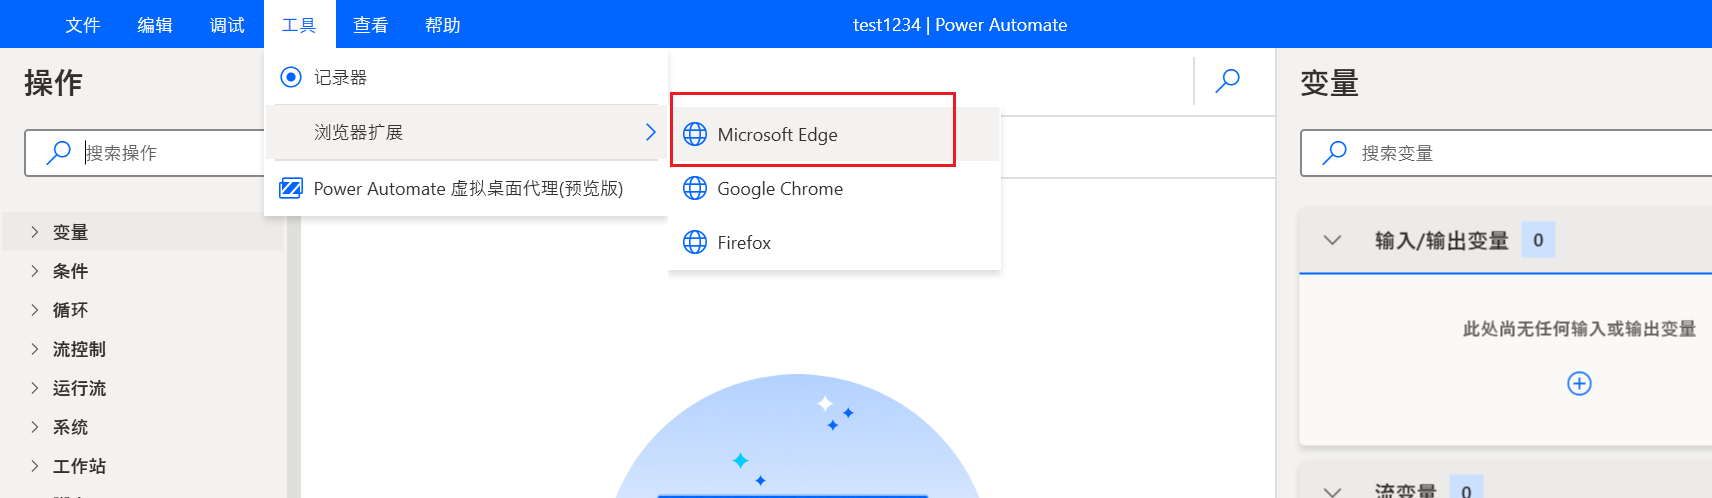Click the flow search magnifier icon
This screenshot has height=498, width=1712.
click(x=1228, y=81)
